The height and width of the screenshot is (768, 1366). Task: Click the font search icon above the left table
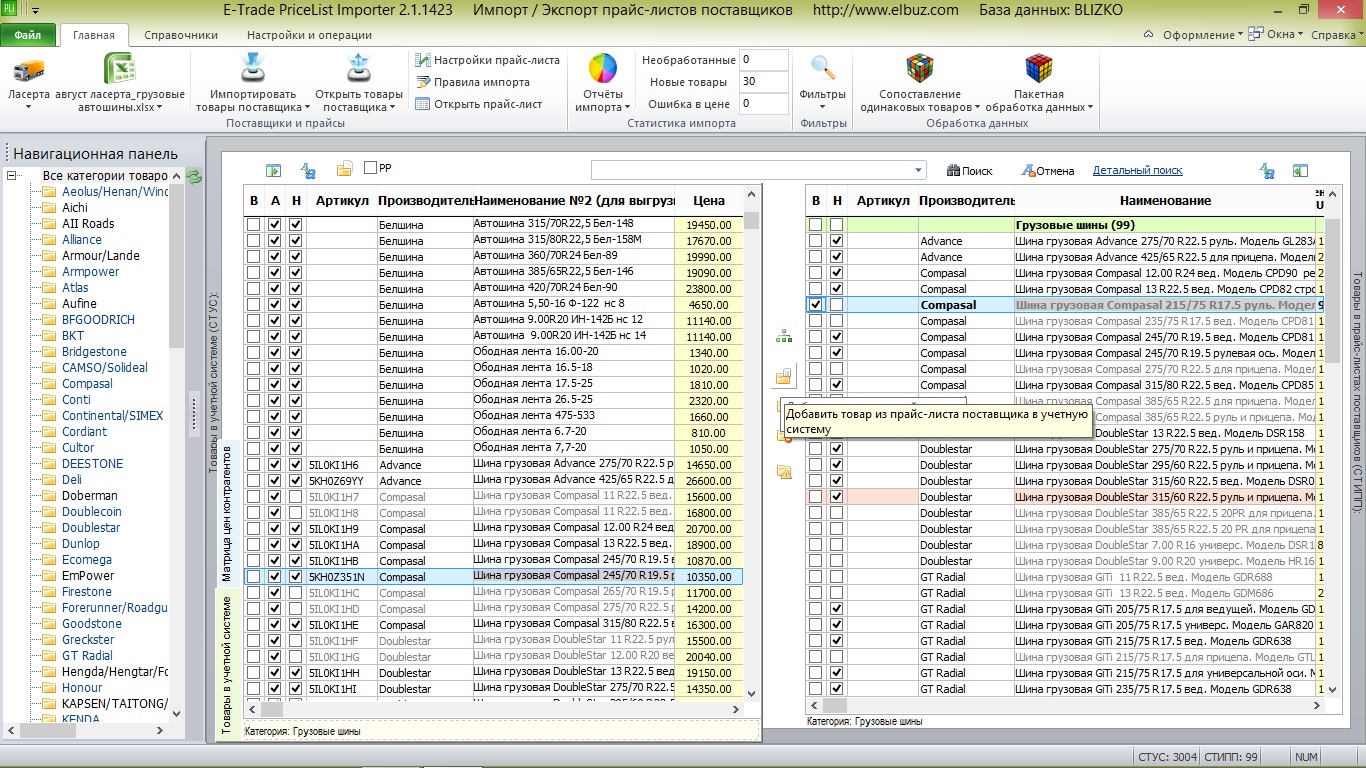tap(308, 170)
